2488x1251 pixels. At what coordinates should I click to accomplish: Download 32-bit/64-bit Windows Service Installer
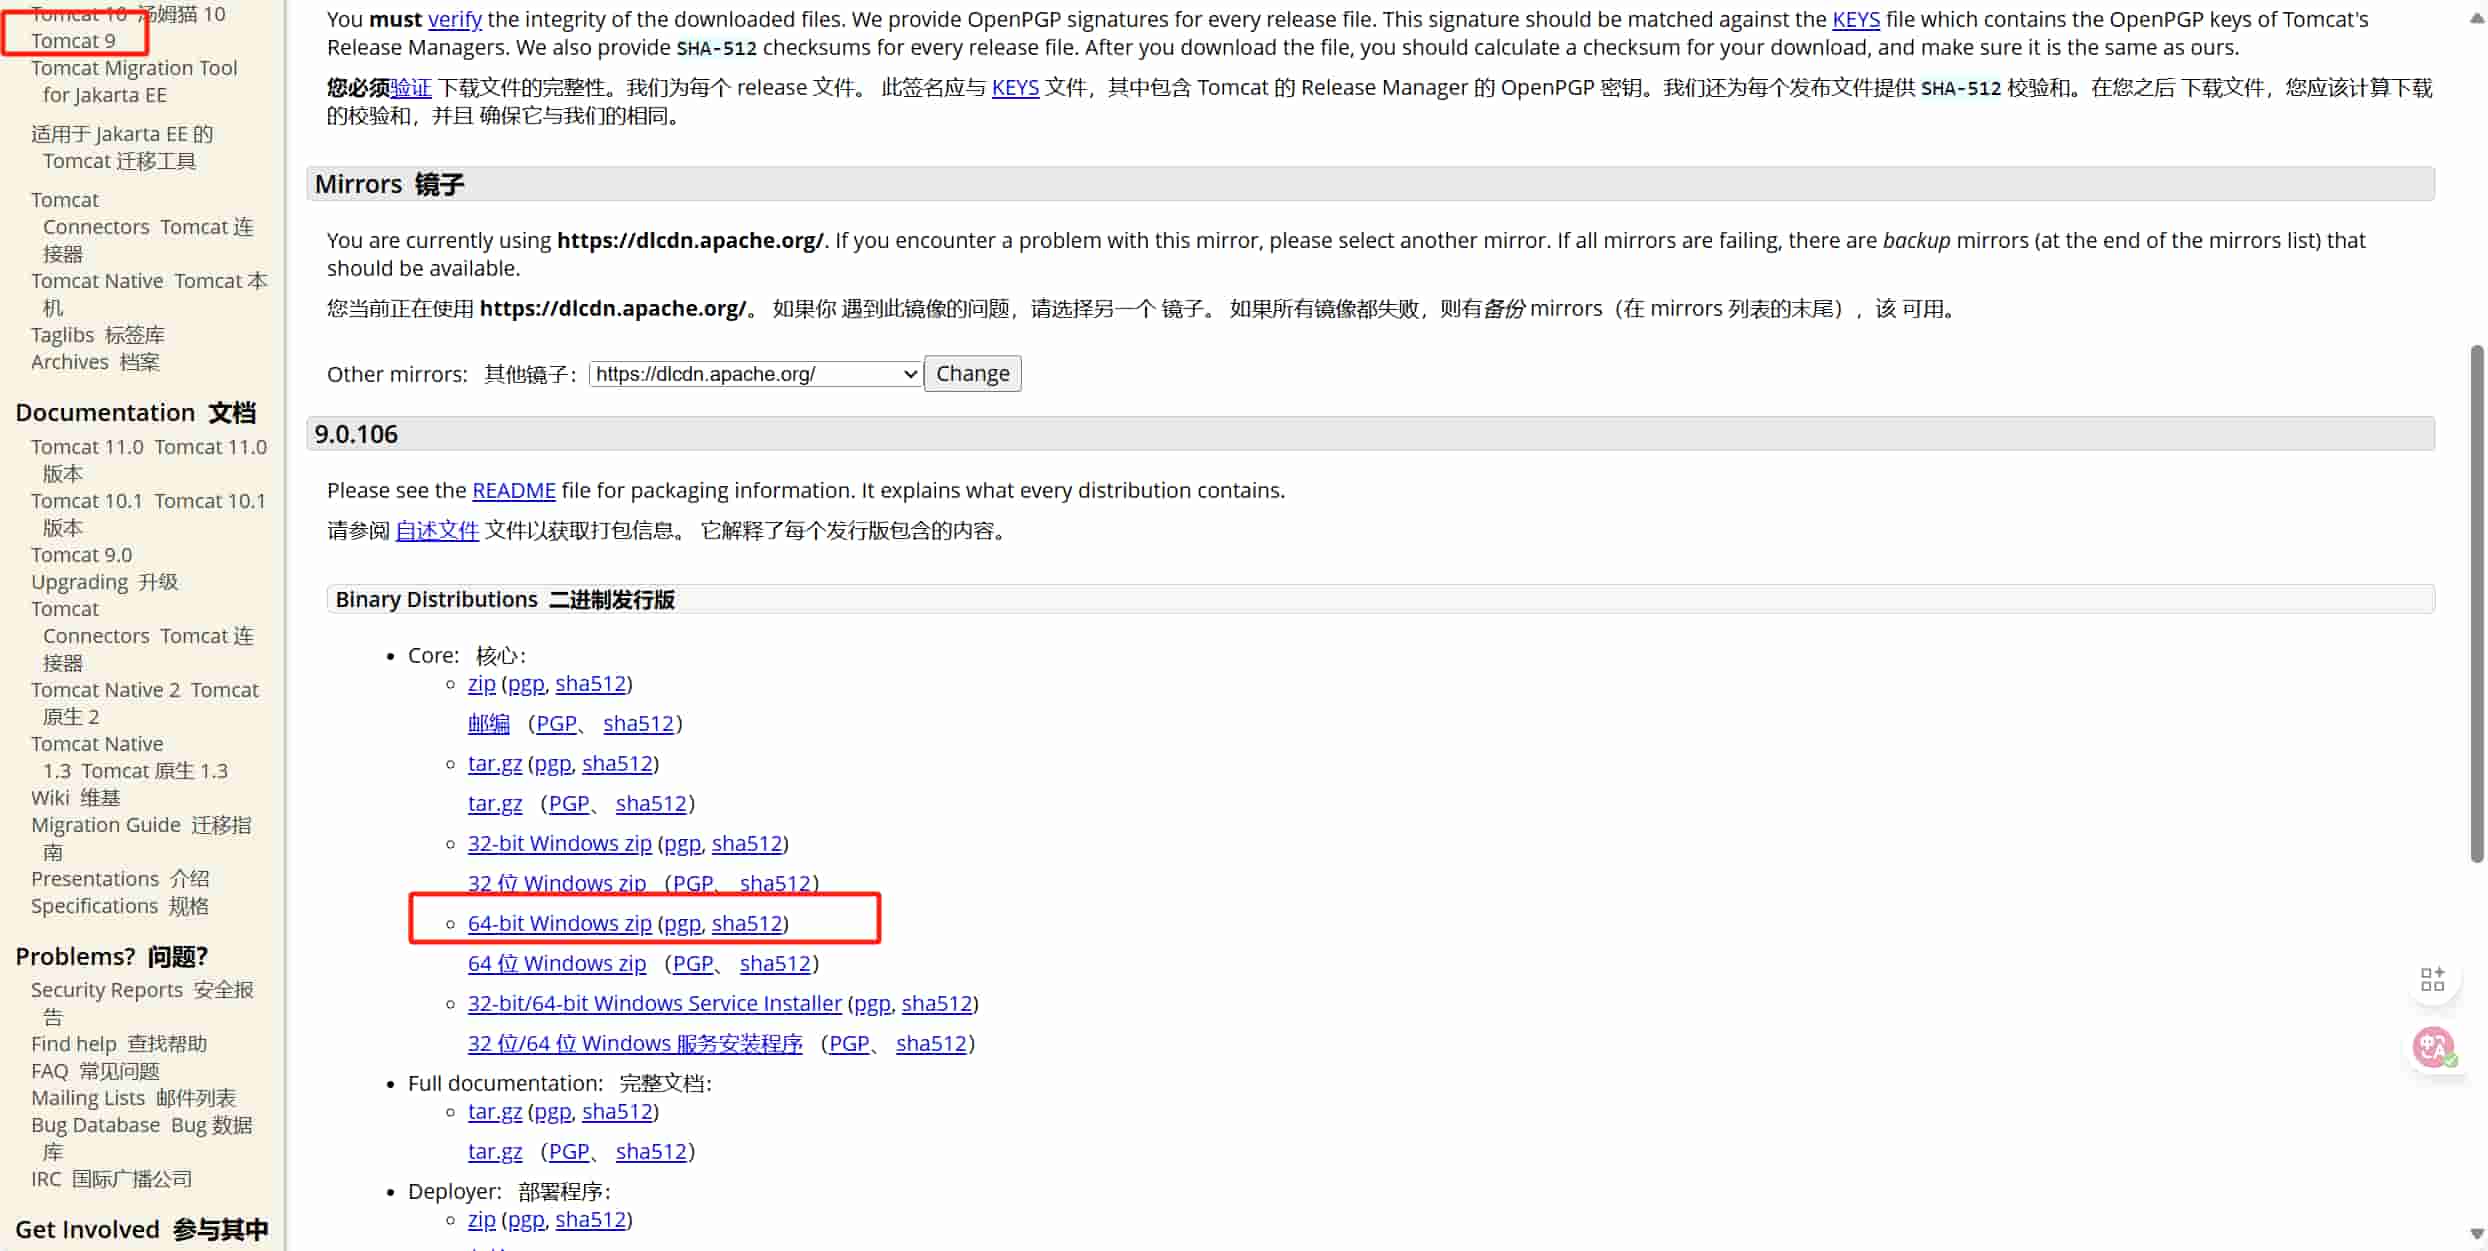click(x=654, y=1003)
